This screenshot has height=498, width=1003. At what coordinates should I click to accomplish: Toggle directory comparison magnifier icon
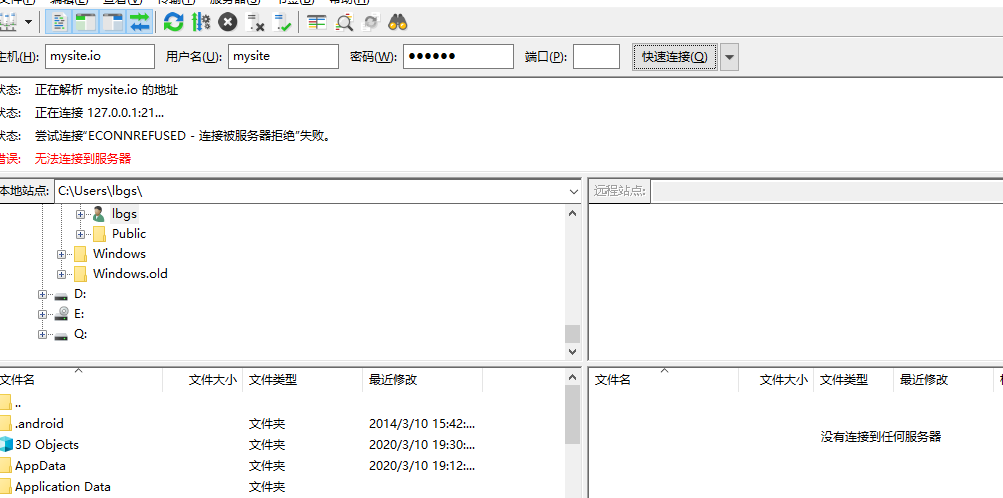click(x=344, y=23)
